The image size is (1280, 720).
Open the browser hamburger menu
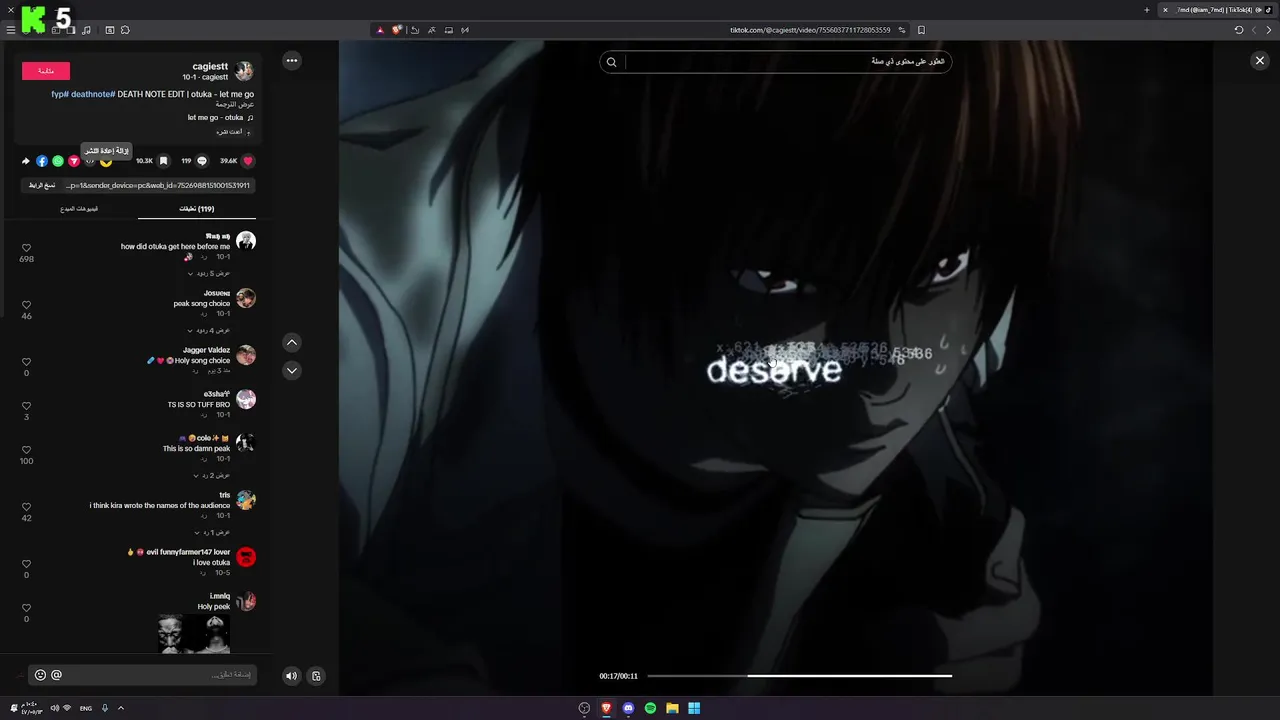pos(11,30)
